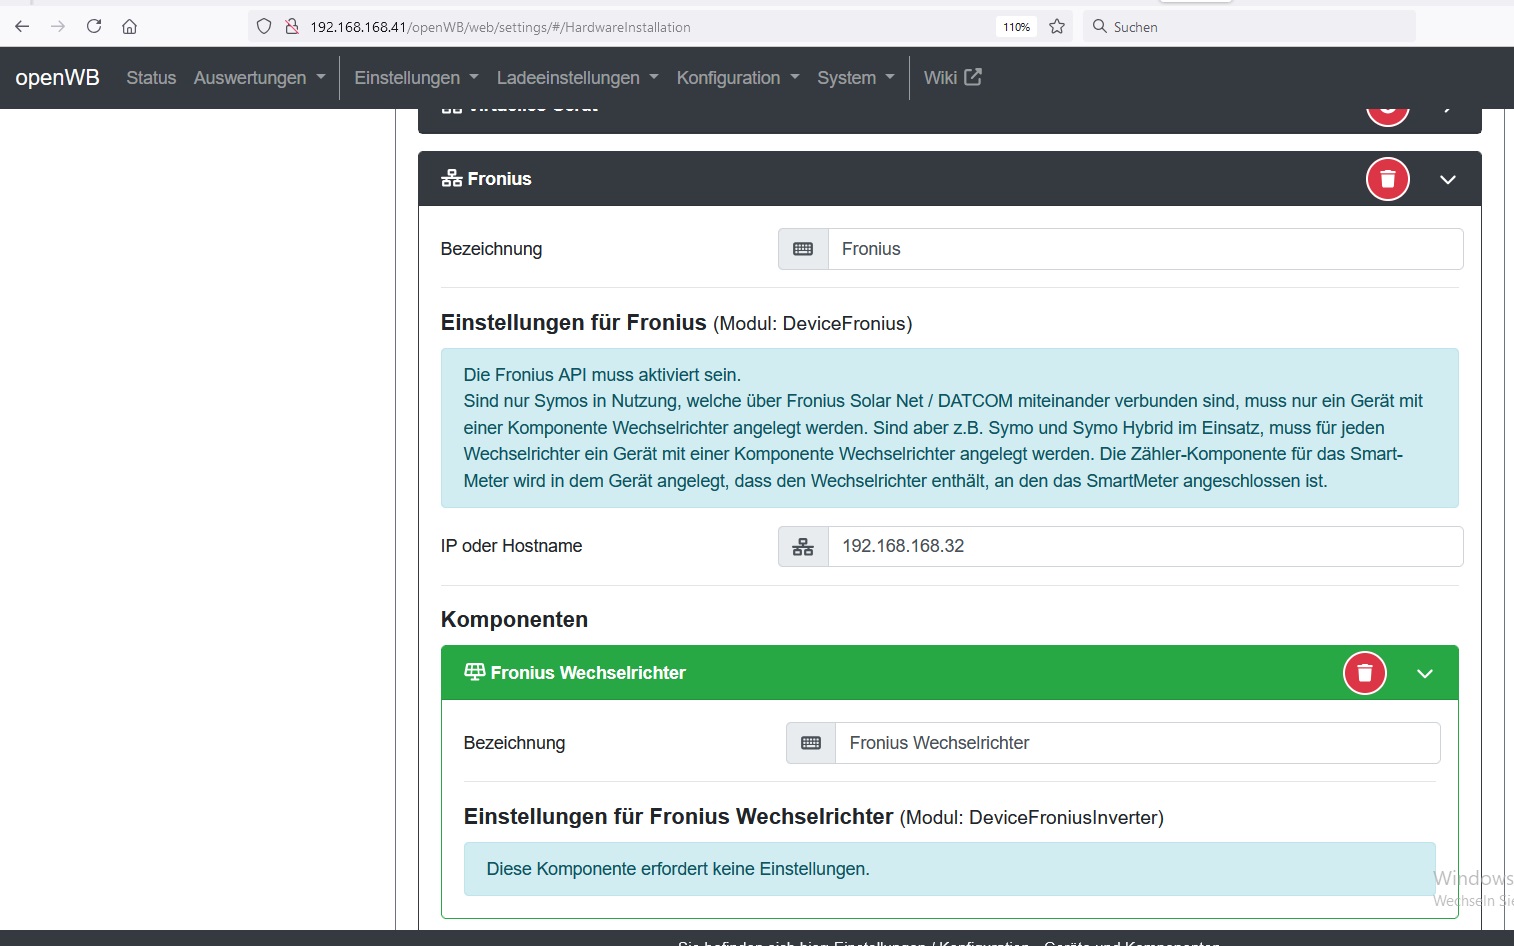Open the Wiki link
The image size is (1514, 946).
952,78
